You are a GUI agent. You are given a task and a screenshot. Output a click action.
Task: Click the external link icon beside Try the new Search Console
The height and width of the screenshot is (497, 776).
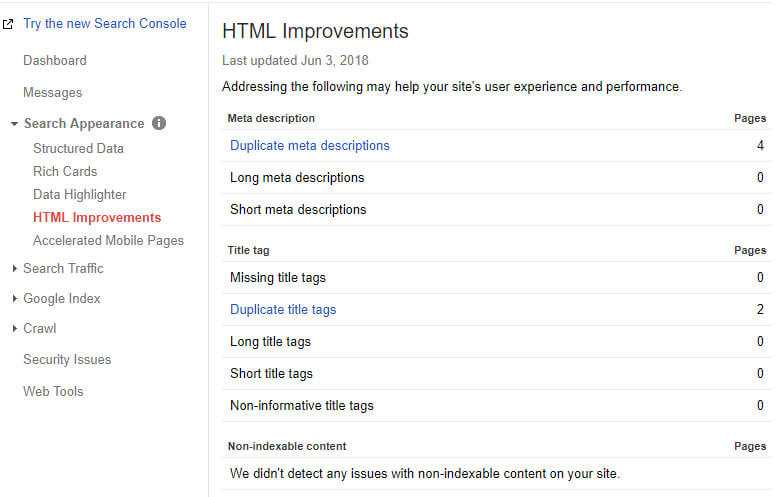click(x=8, y=24)
